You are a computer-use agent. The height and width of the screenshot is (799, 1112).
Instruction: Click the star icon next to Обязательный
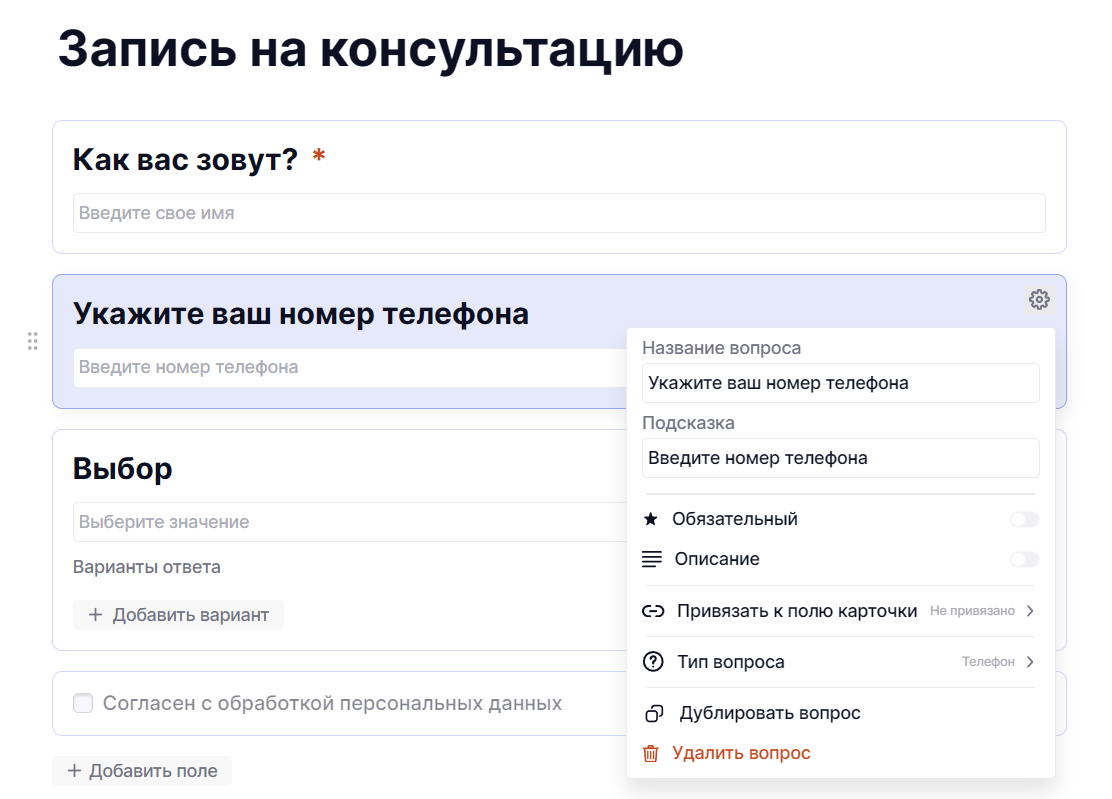click(651, 519)
